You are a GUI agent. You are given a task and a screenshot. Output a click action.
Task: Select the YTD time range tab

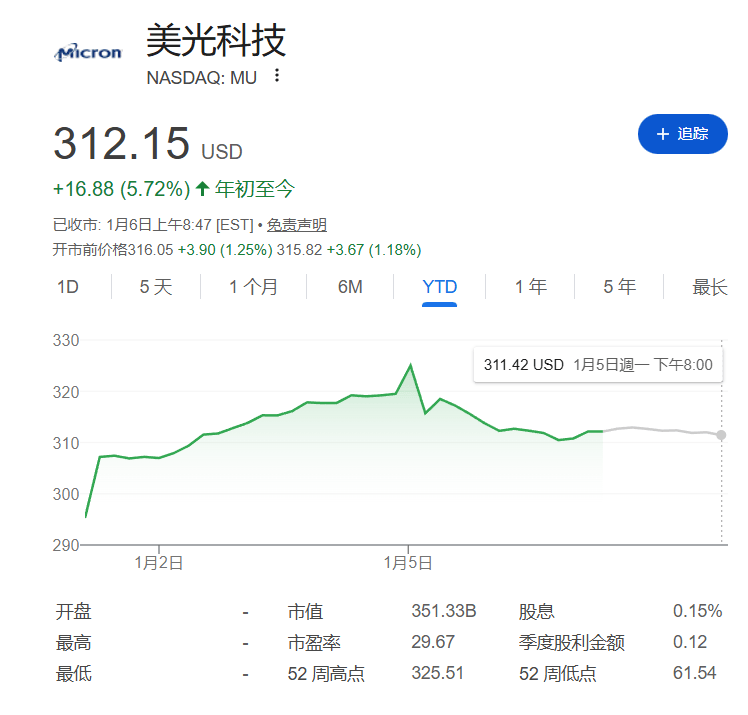pos(440,288)
